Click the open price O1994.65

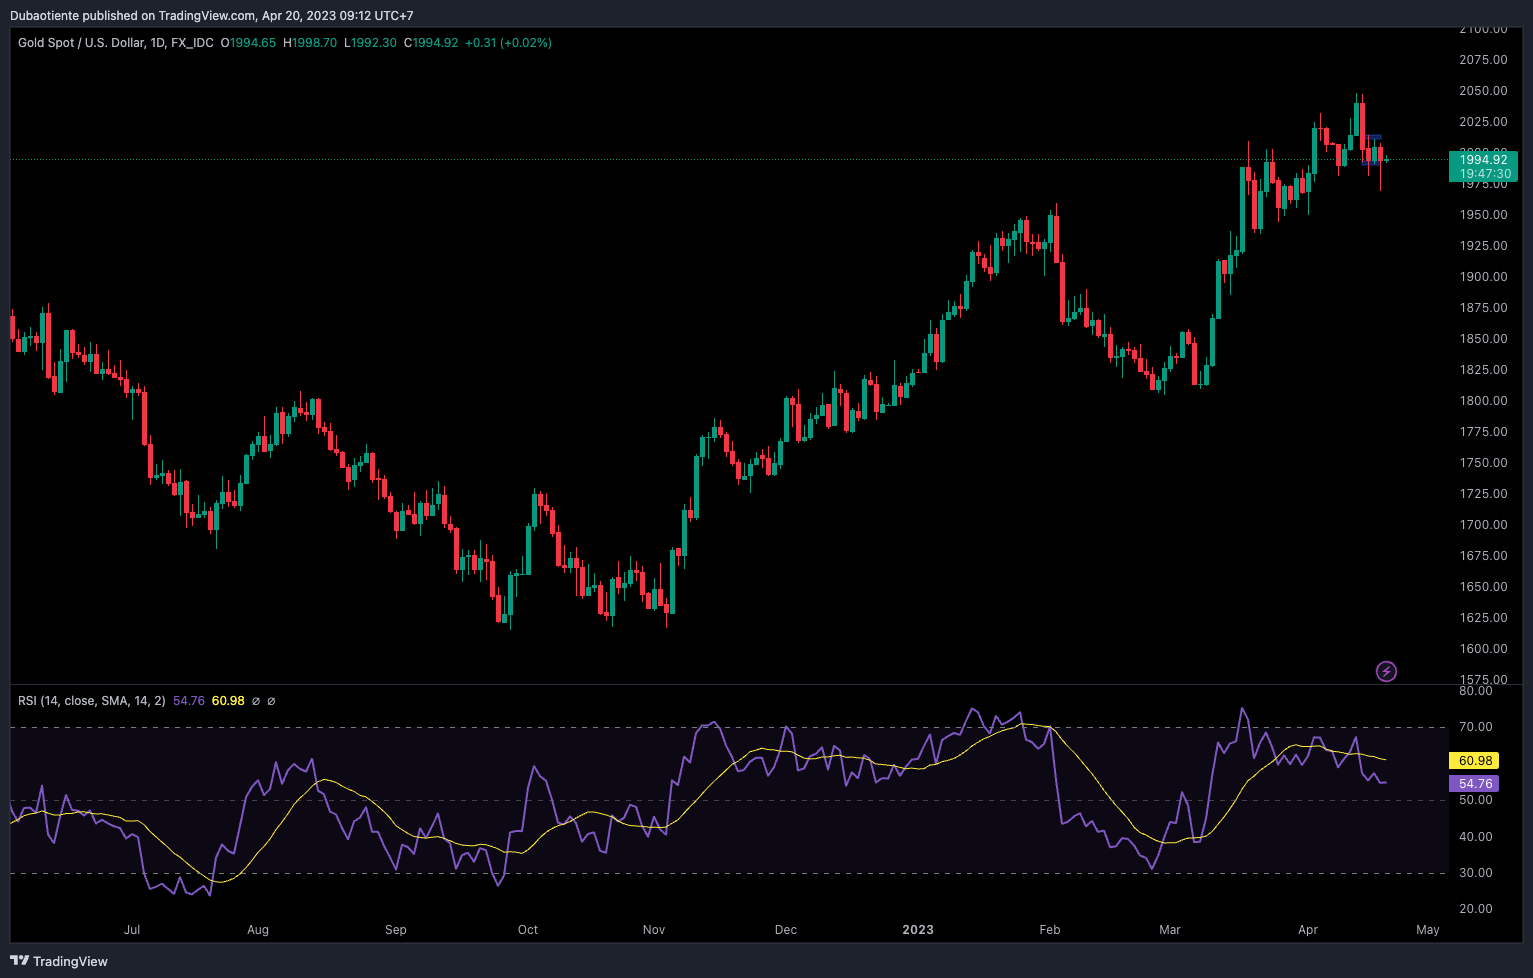point(248,43)
